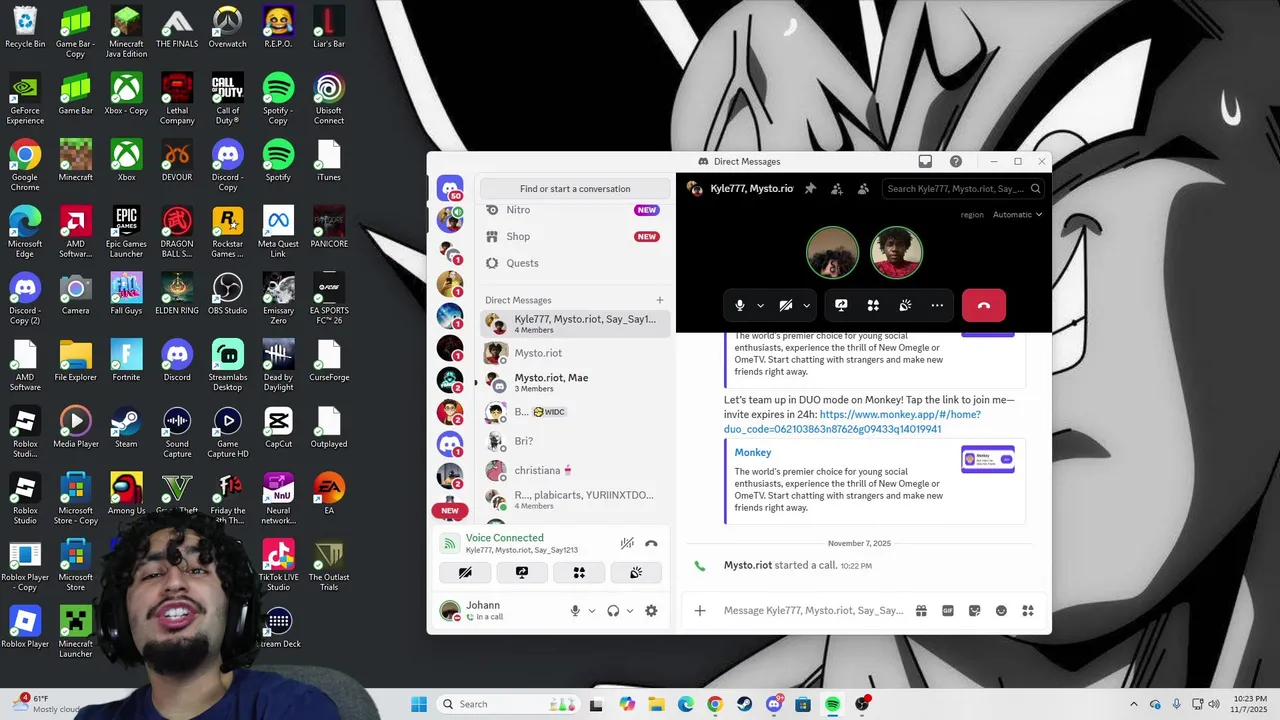Open User Settings gear icon
The height and width of the screenshot is (720, 1280).
pos(651,611)
